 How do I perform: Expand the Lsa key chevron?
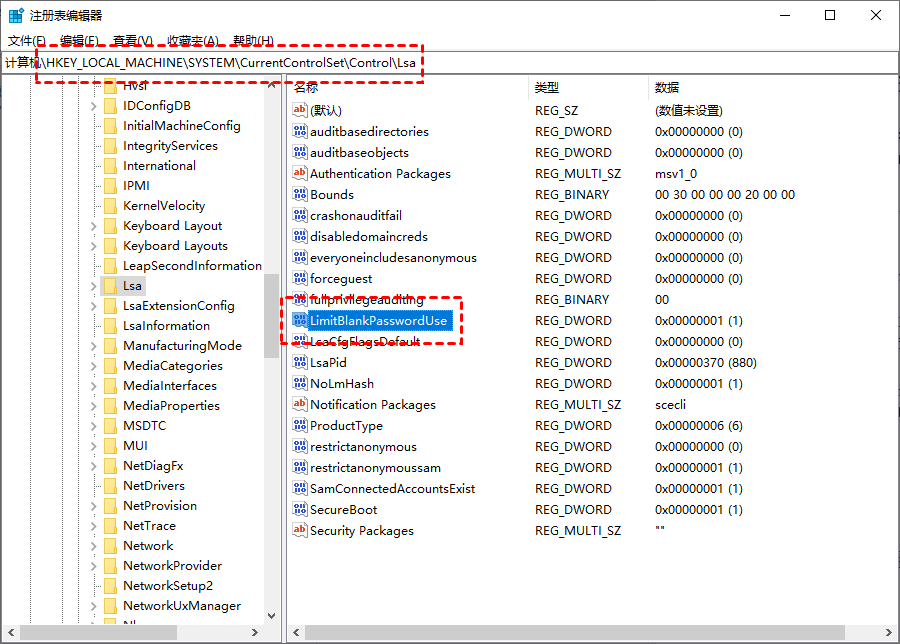[94, 286]
